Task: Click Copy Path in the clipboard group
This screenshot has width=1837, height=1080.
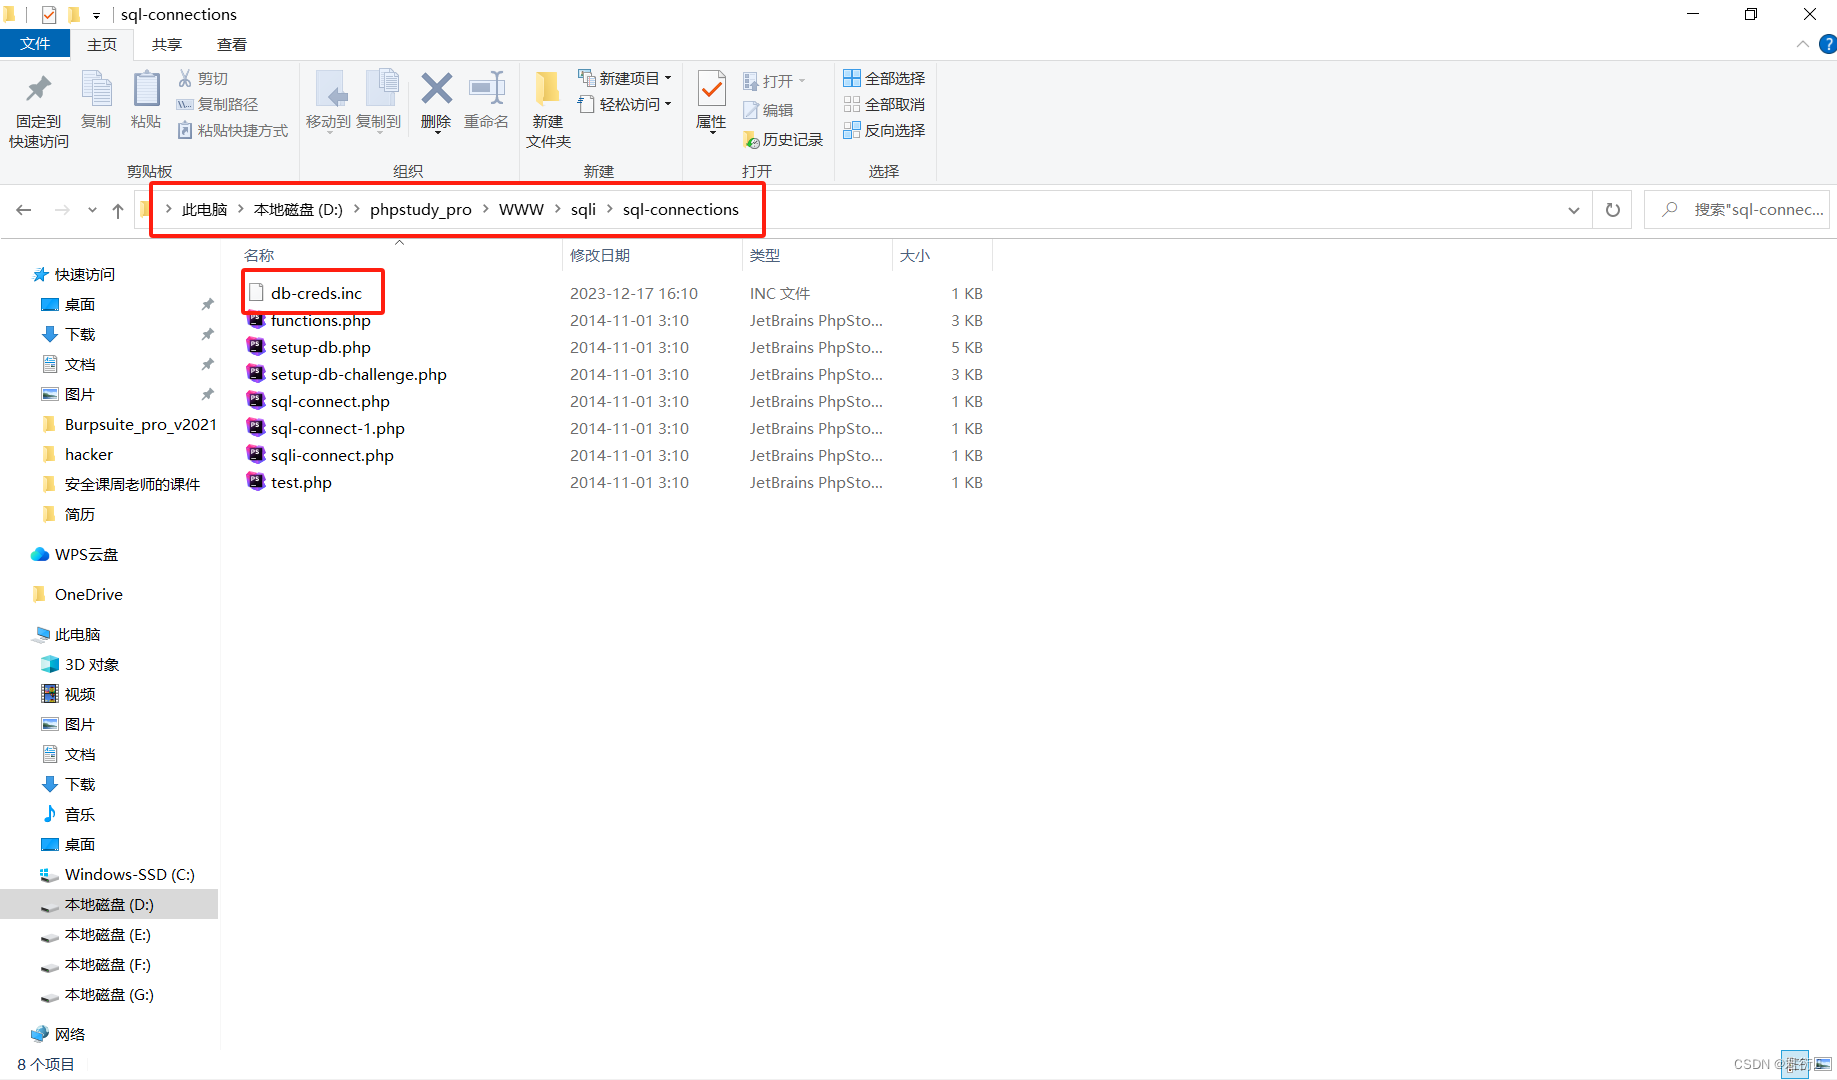Action: (x=217, y=104)
